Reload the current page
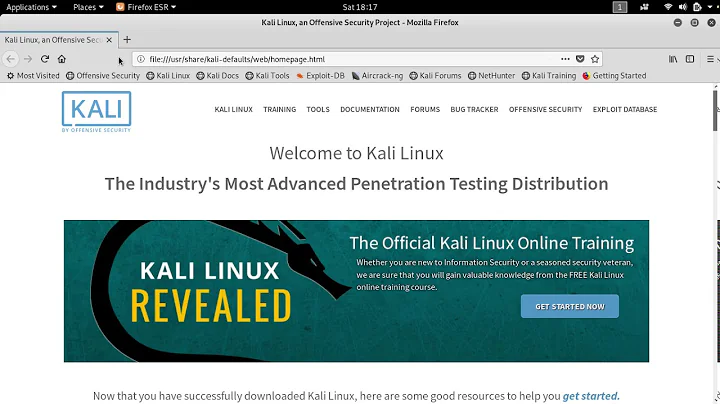Image resolution: width=720 pixels, height=404 pixels. click(45, 59)
